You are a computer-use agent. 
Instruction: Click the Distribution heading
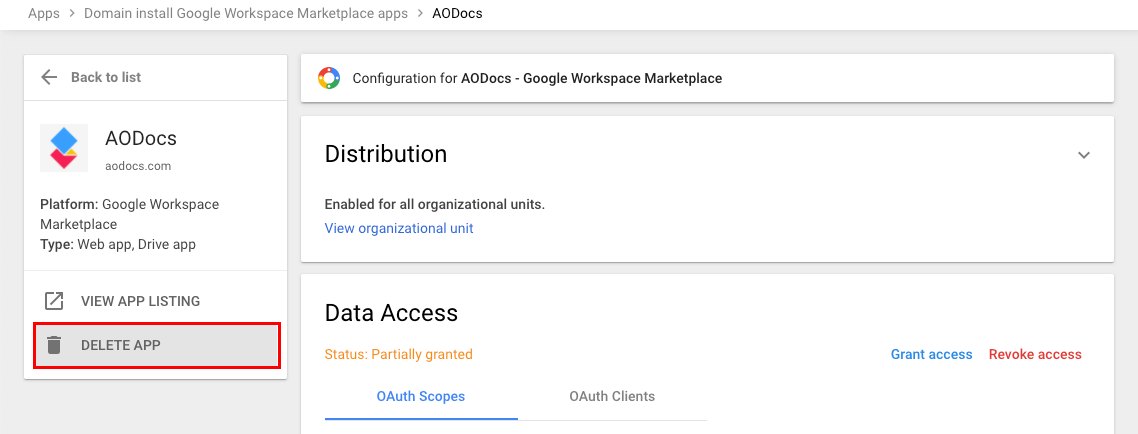385,154
